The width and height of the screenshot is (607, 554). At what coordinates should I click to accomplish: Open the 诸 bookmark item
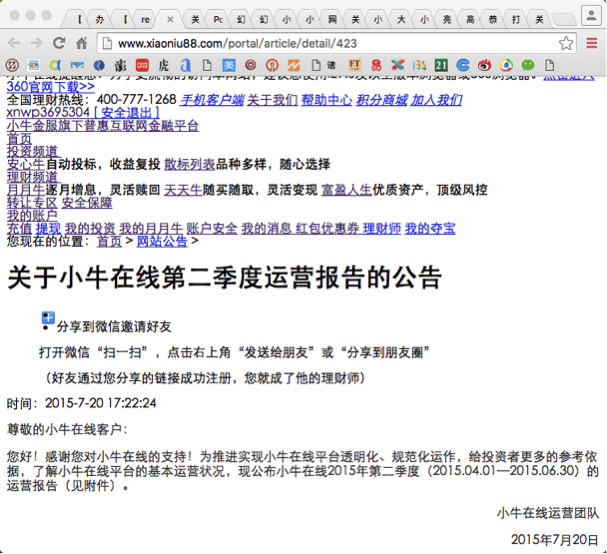pos(324,65)
